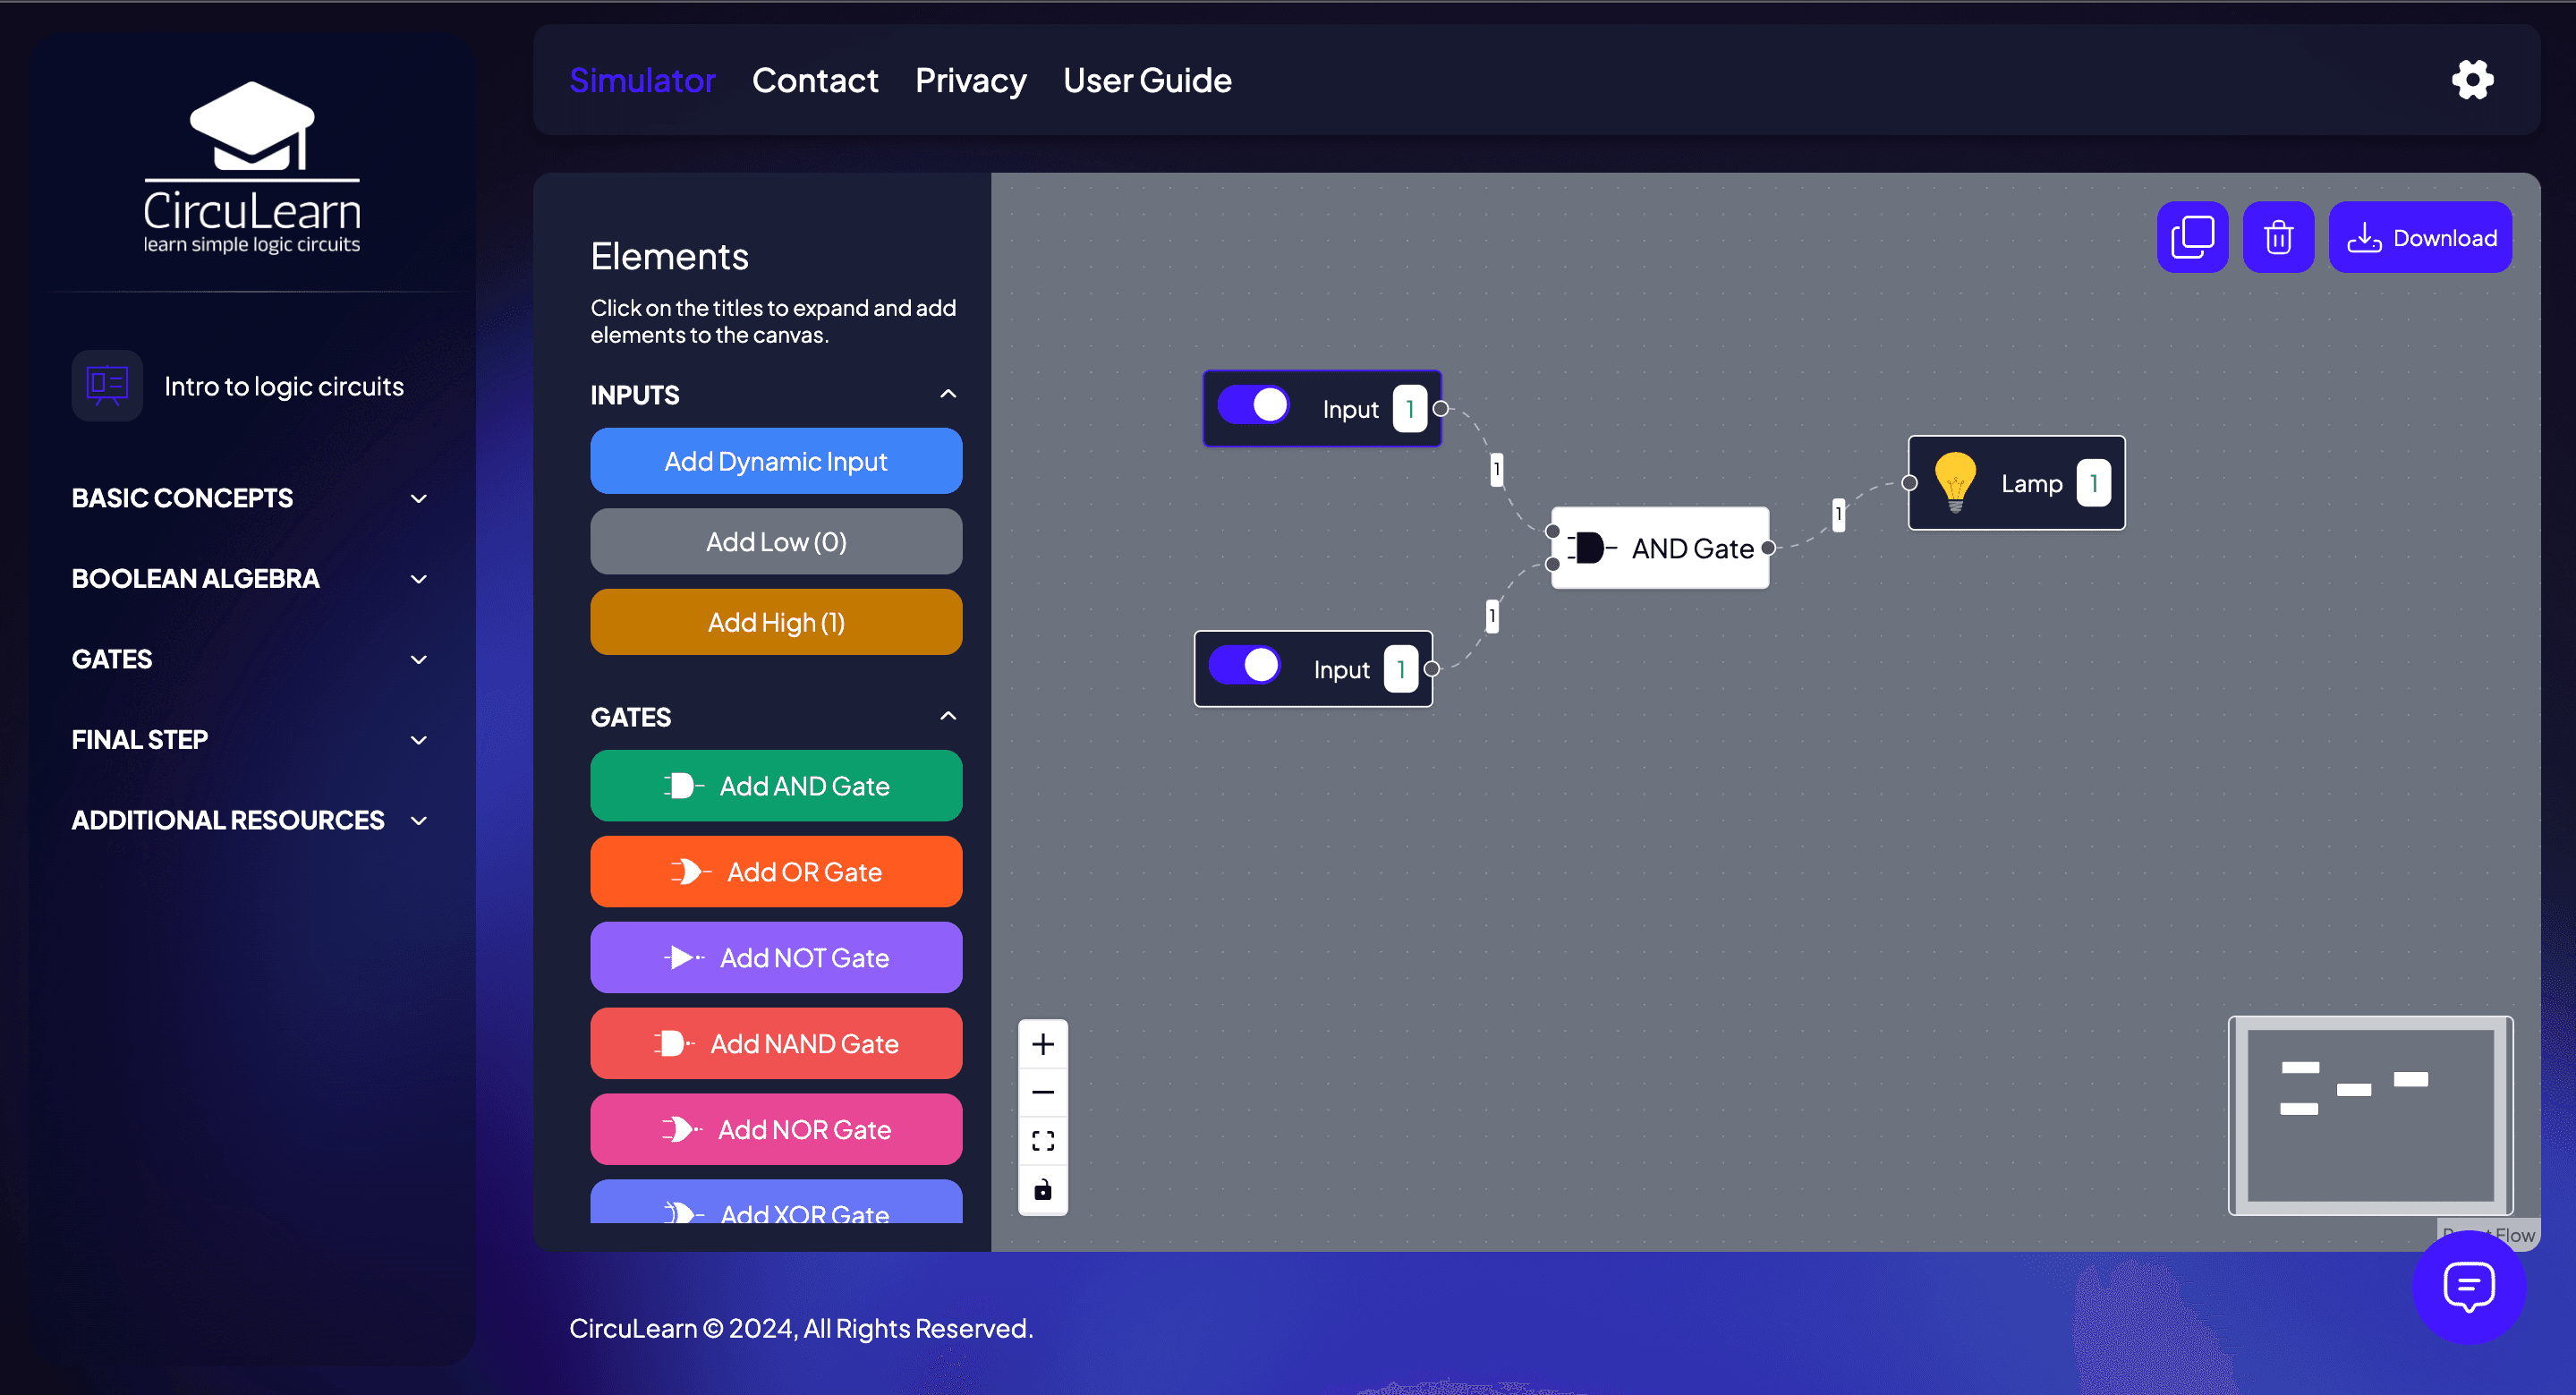Select the Intro to logic circuits presentation icon
Image resolution: width=2576 pixels, height=1395 pixels.
[x=106, y=385]
